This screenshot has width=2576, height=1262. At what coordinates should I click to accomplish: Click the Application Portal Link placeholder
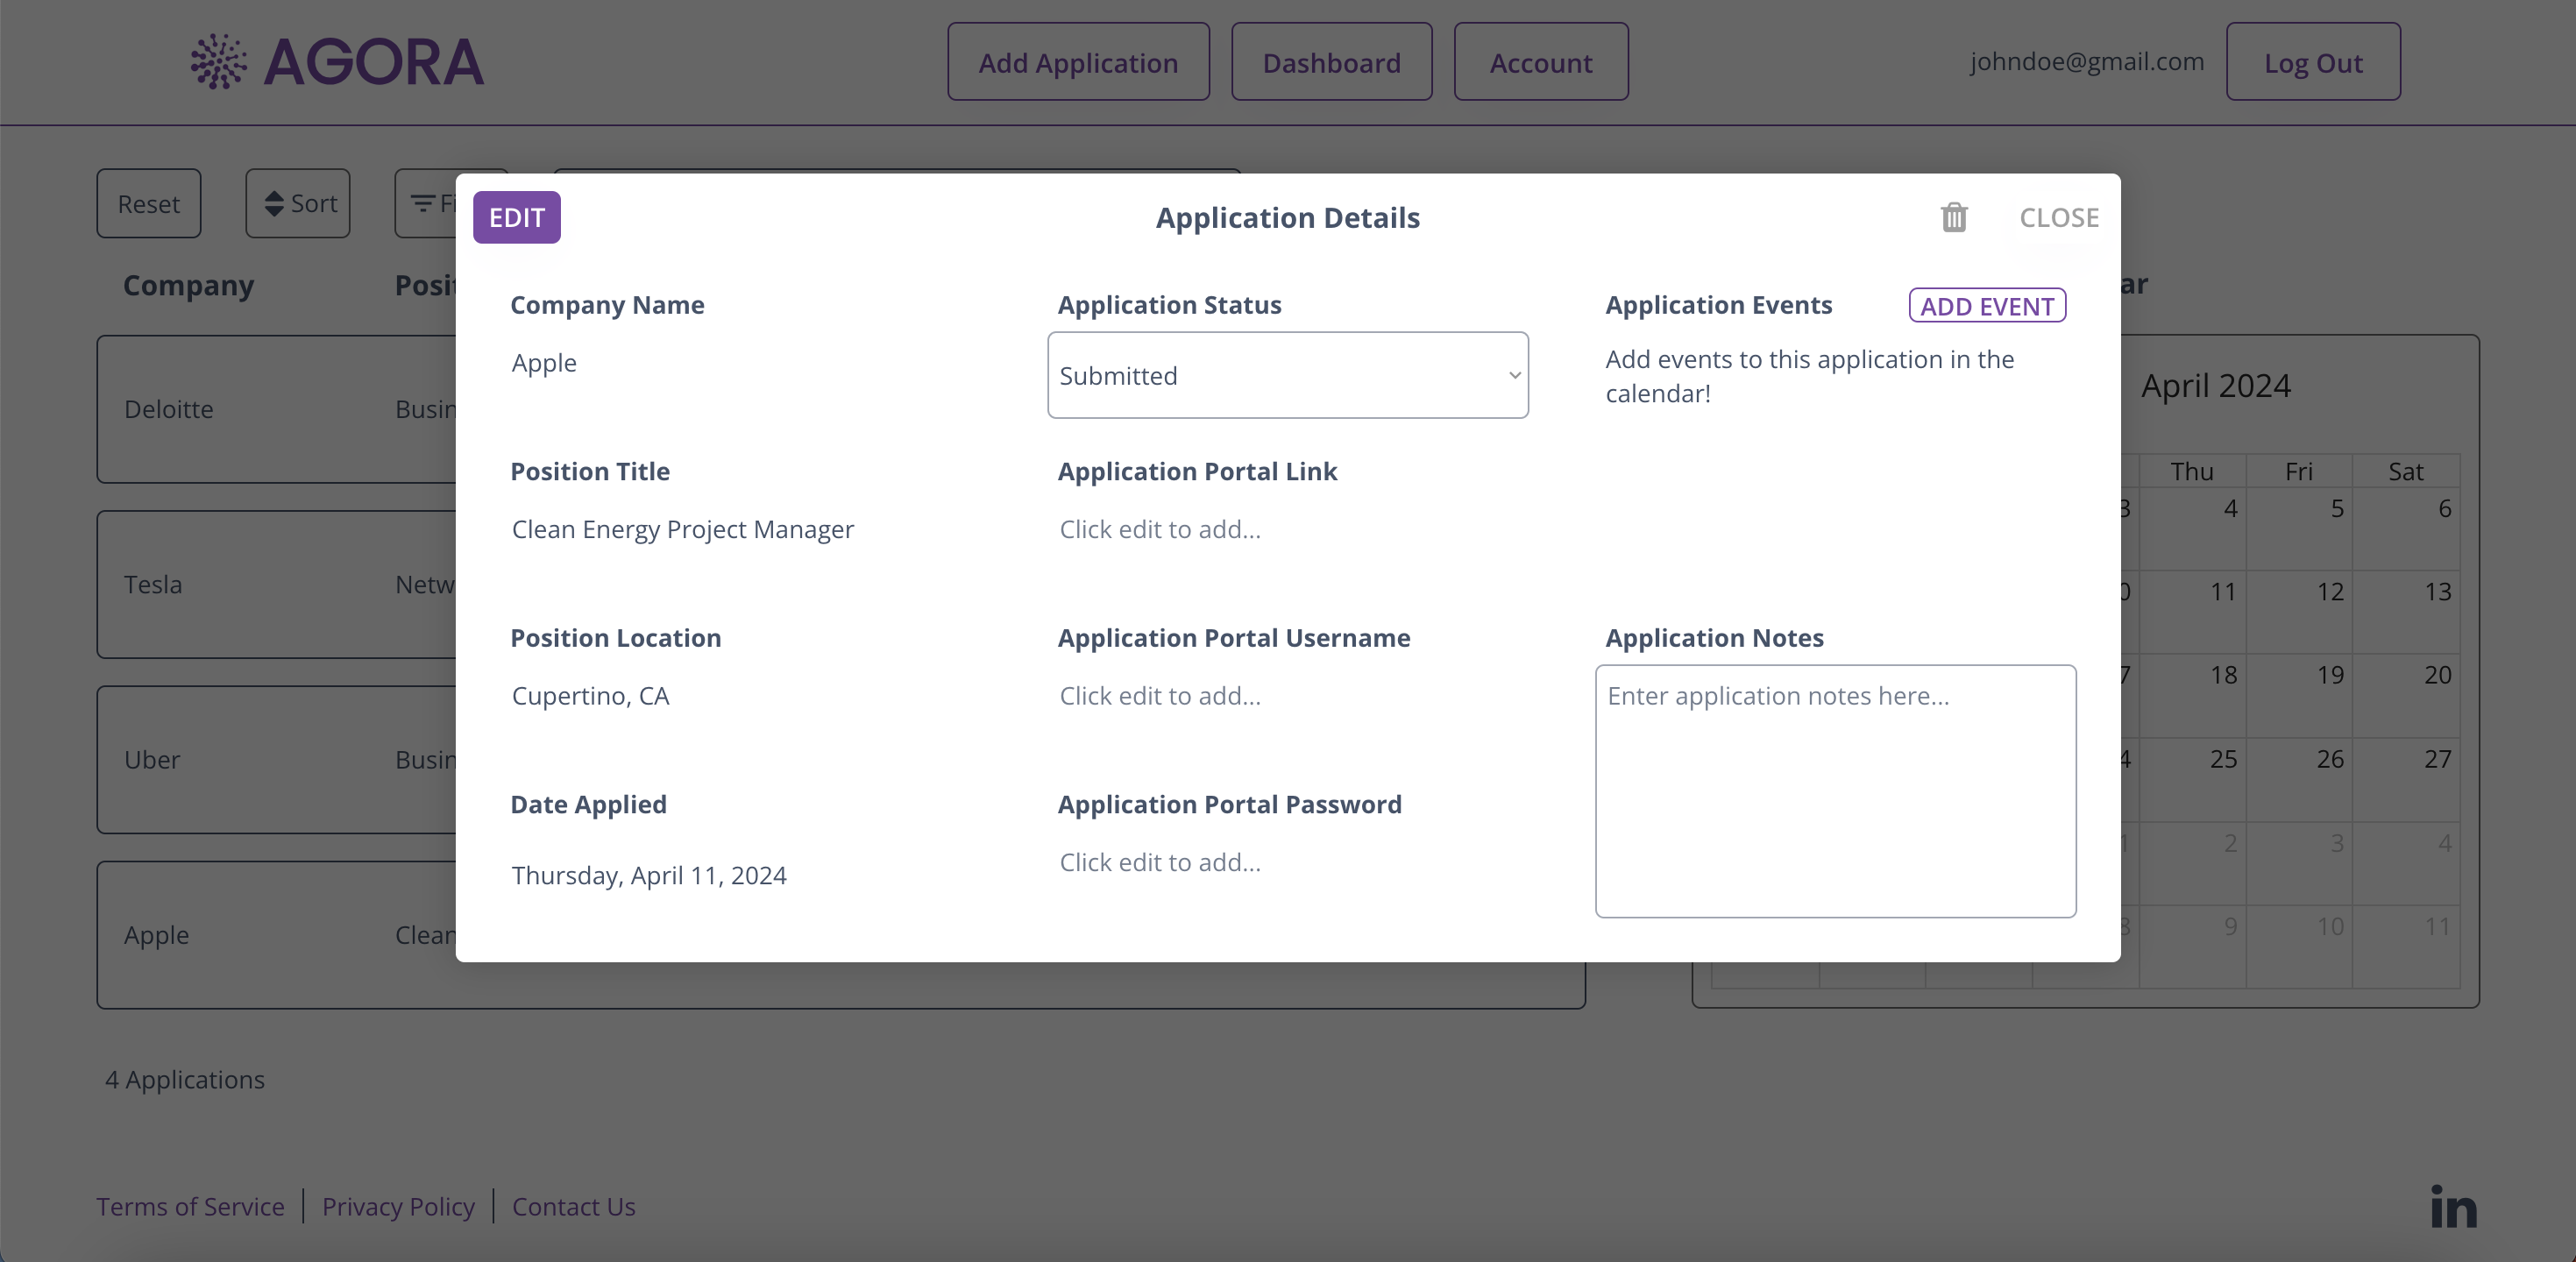tap(1160, 529)
